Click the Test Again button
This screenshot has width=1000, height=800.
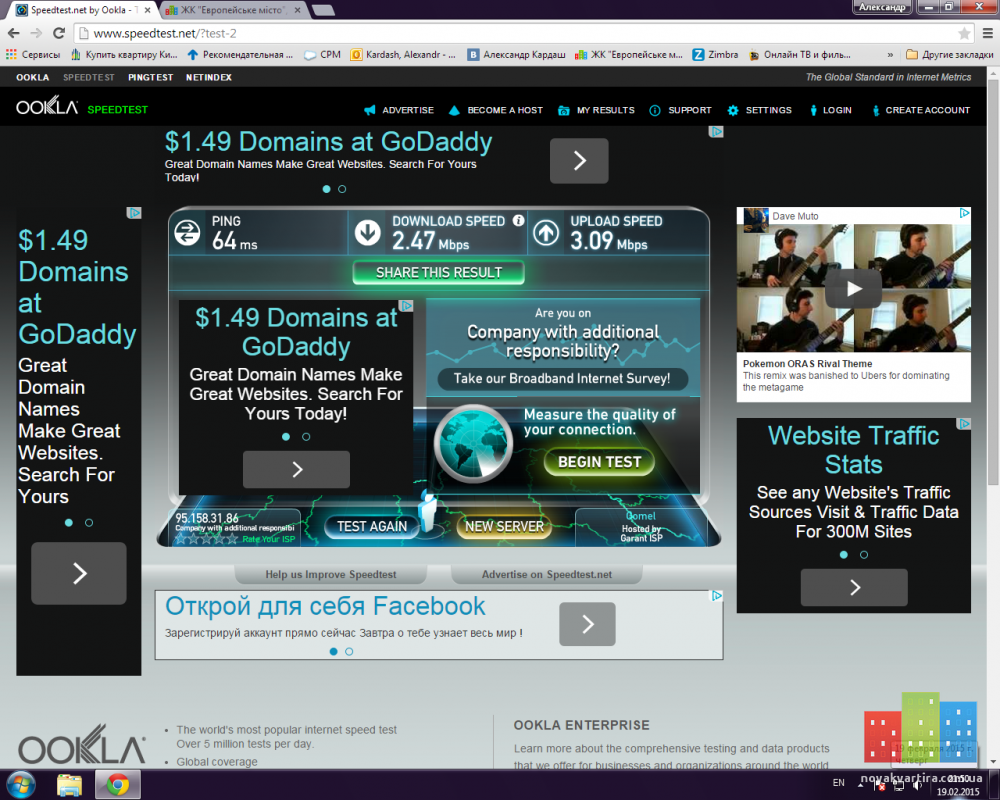coord(372,526)
